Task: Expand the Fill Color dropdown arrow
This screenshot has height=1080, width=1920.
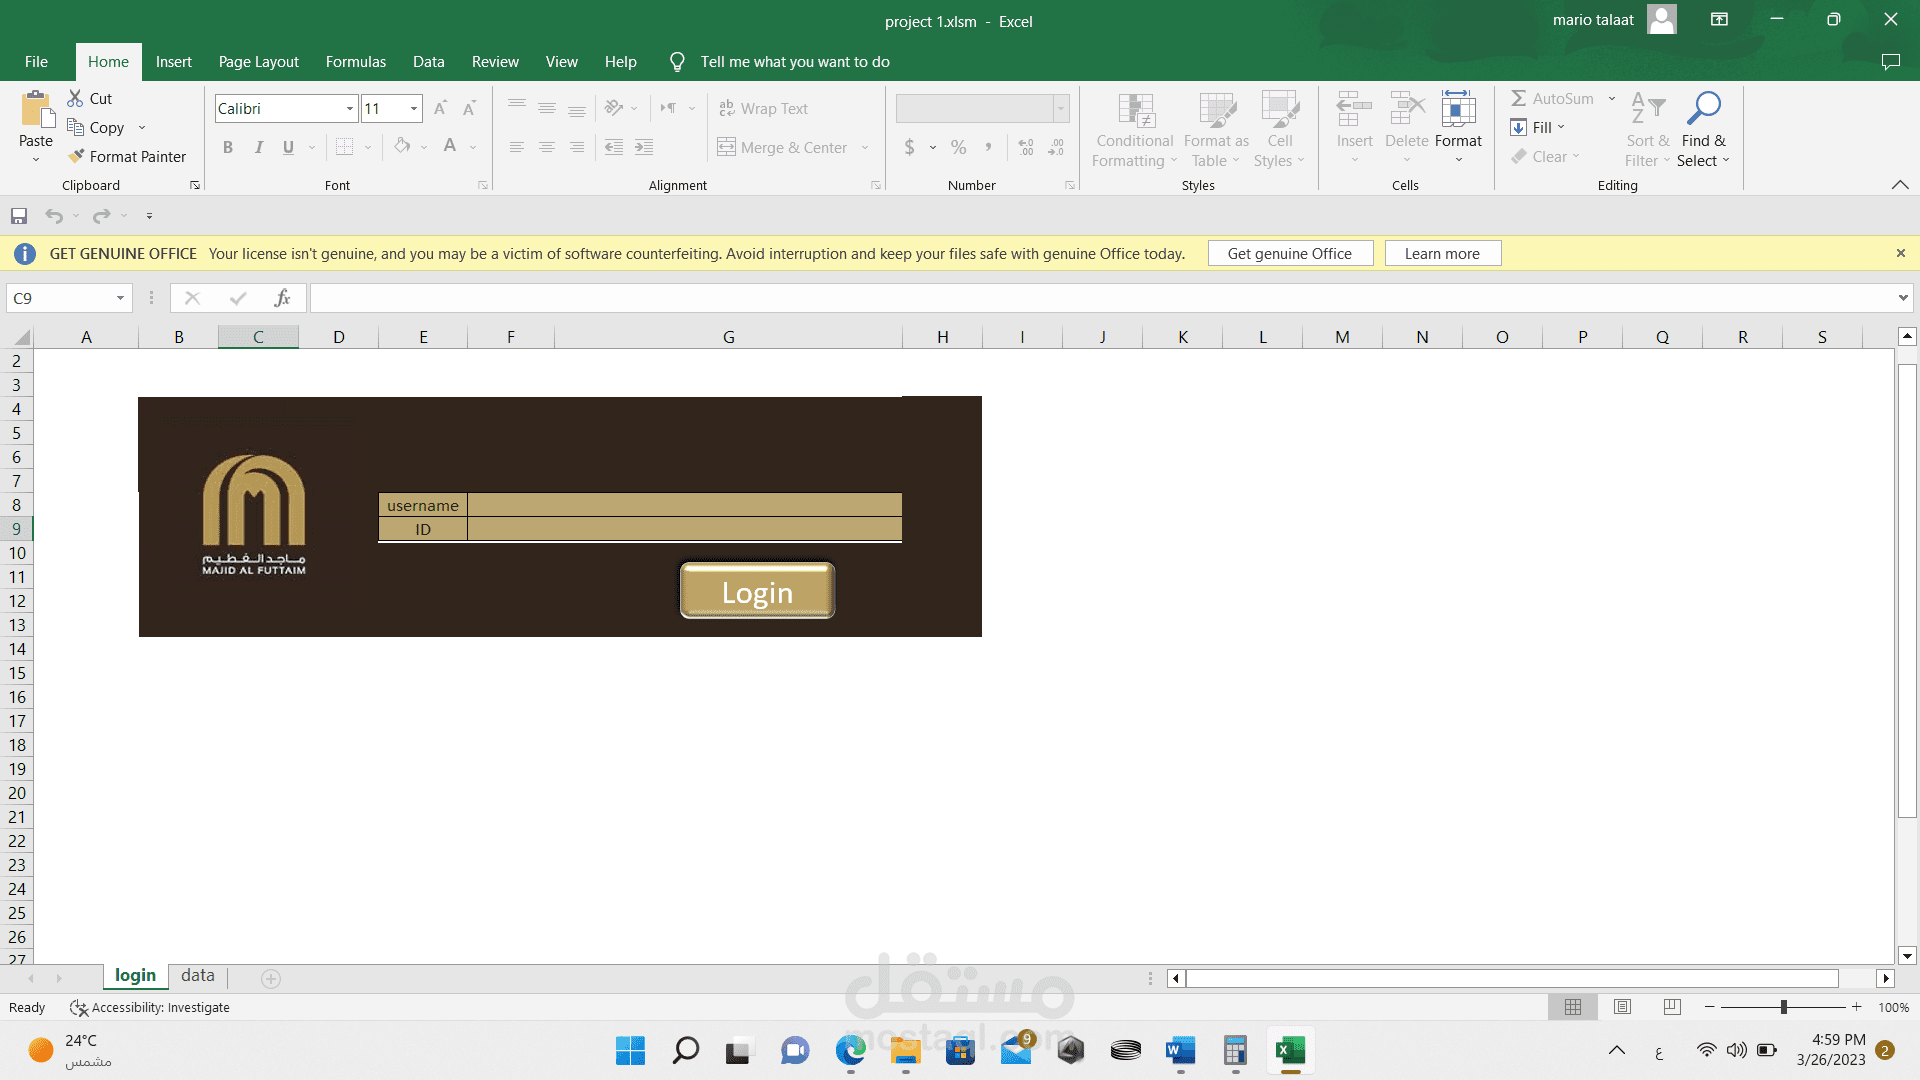Action: [x=423, y=147]
